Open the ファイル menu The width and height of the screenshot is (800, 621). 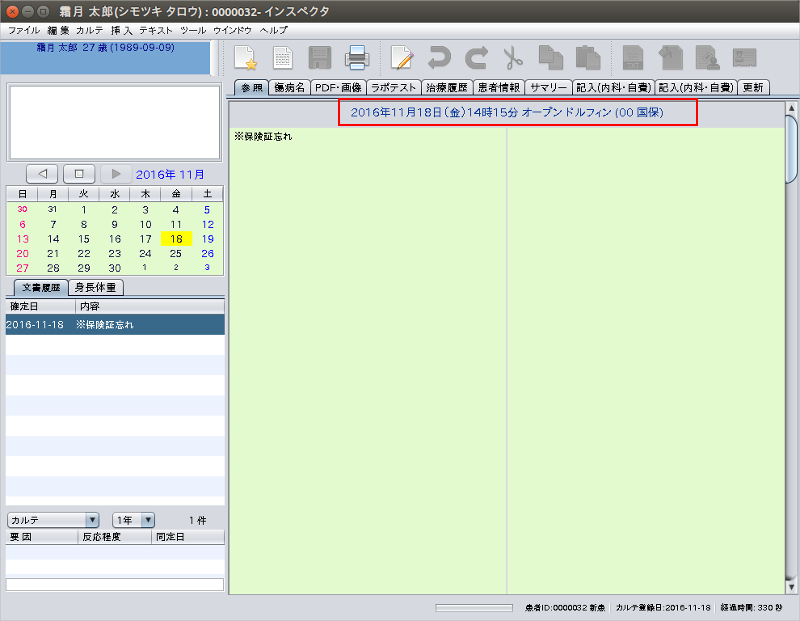click(x=24, y=31)
